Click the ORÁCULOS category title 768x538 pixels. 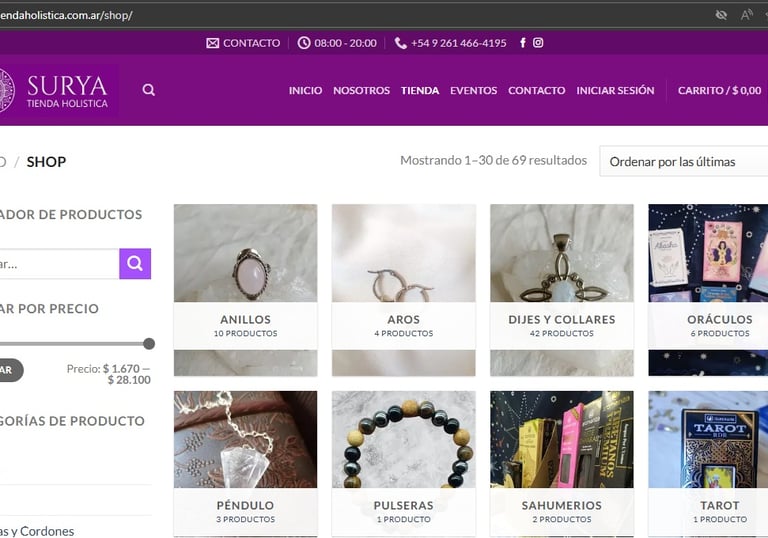[x=720, y=319]
